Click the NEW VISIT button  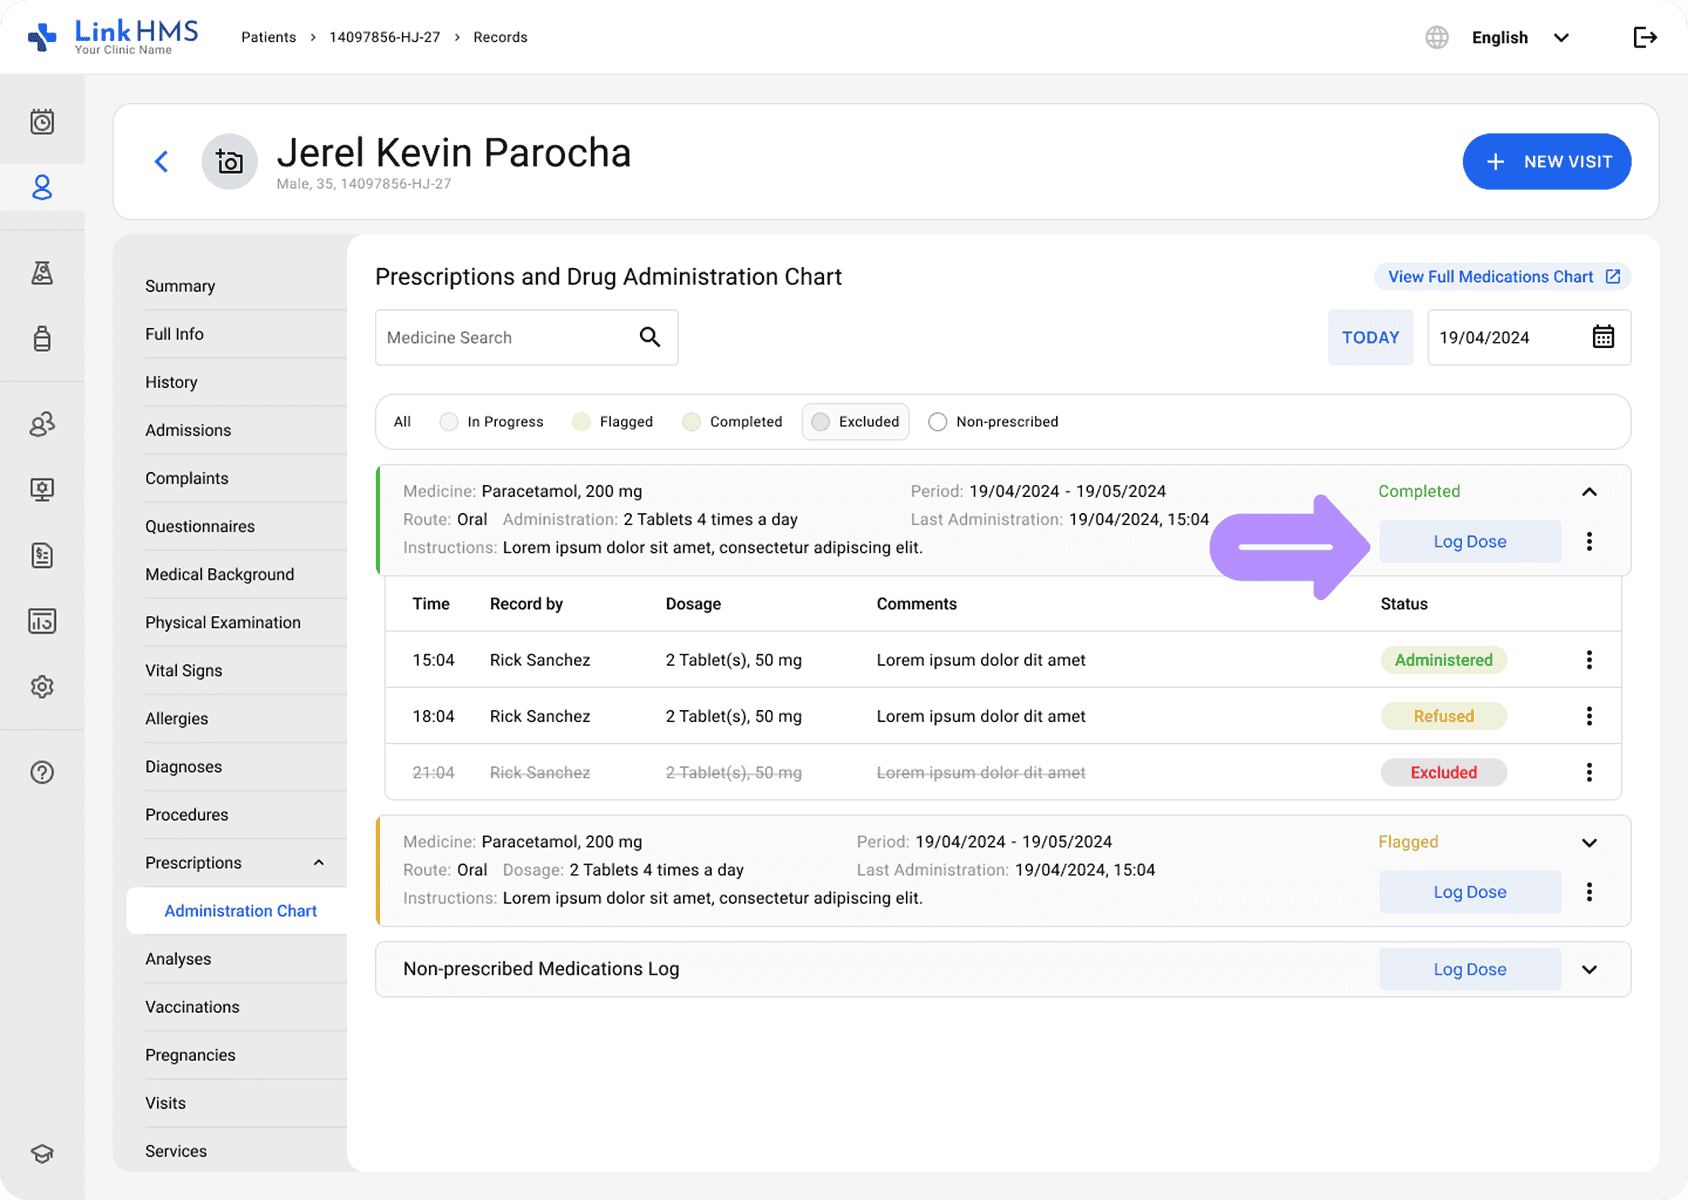1546,162
